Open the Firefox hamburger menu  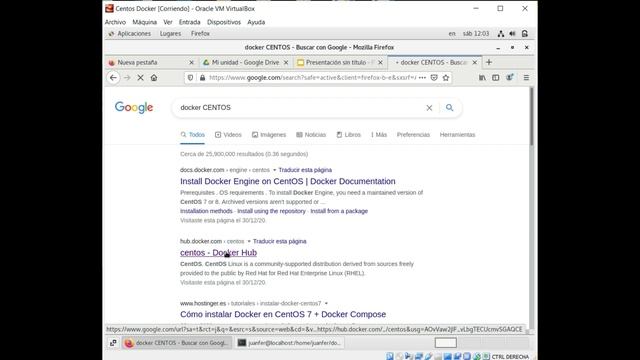coord(526,78)
